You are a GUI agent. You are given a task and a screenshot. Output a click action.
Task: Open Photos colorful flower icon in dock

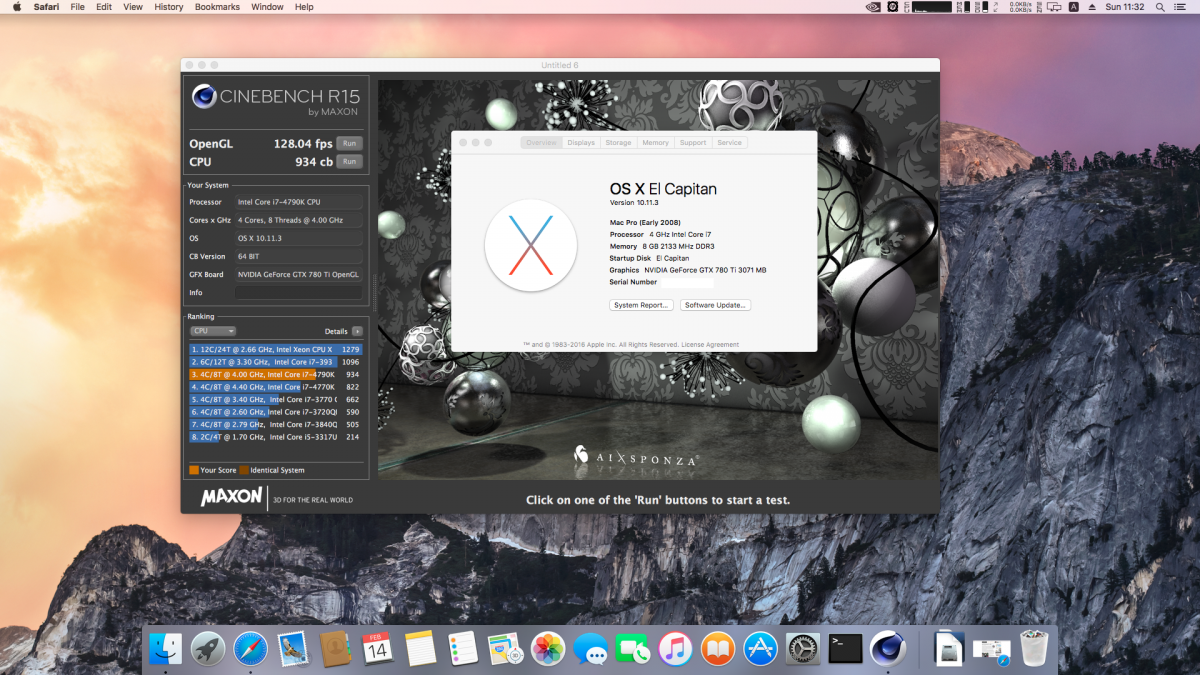click(x=548, y=649)
